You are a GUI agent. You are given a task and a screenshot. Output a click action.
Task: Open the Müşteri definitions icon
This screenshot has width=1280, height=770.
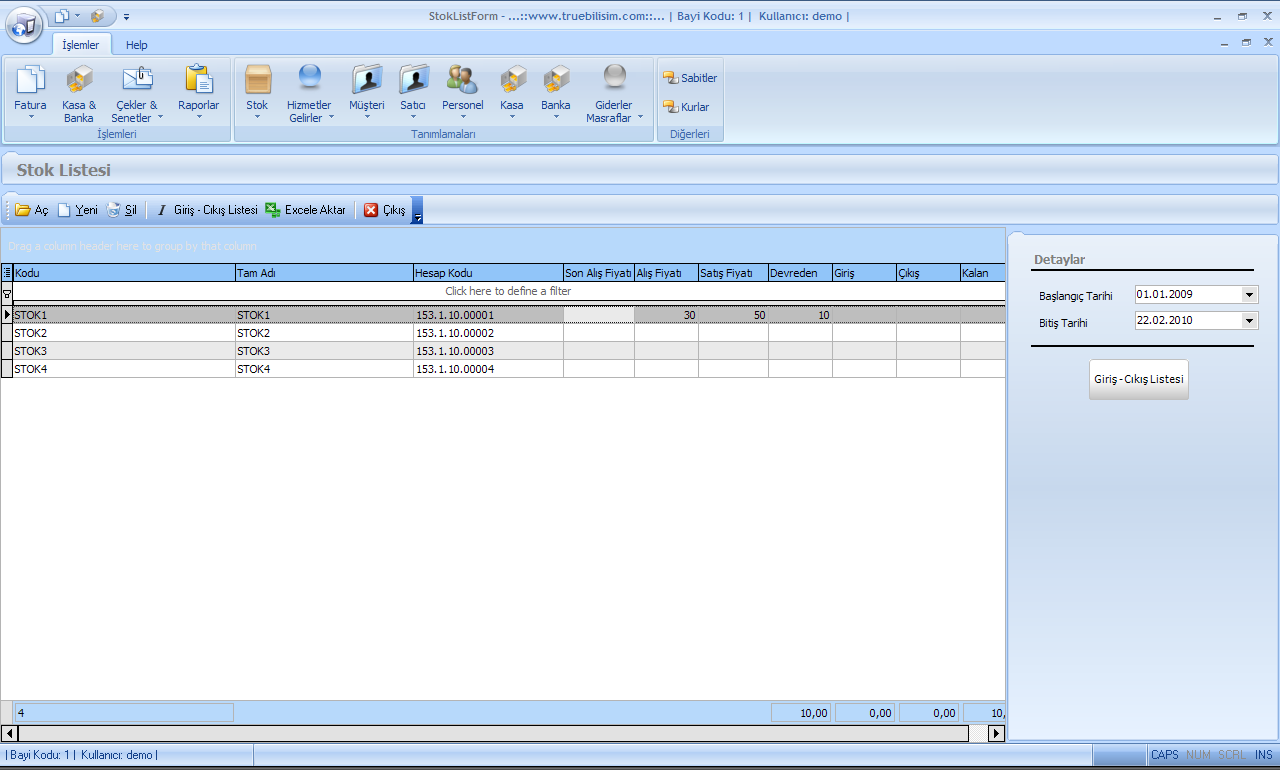coord(366,81)
